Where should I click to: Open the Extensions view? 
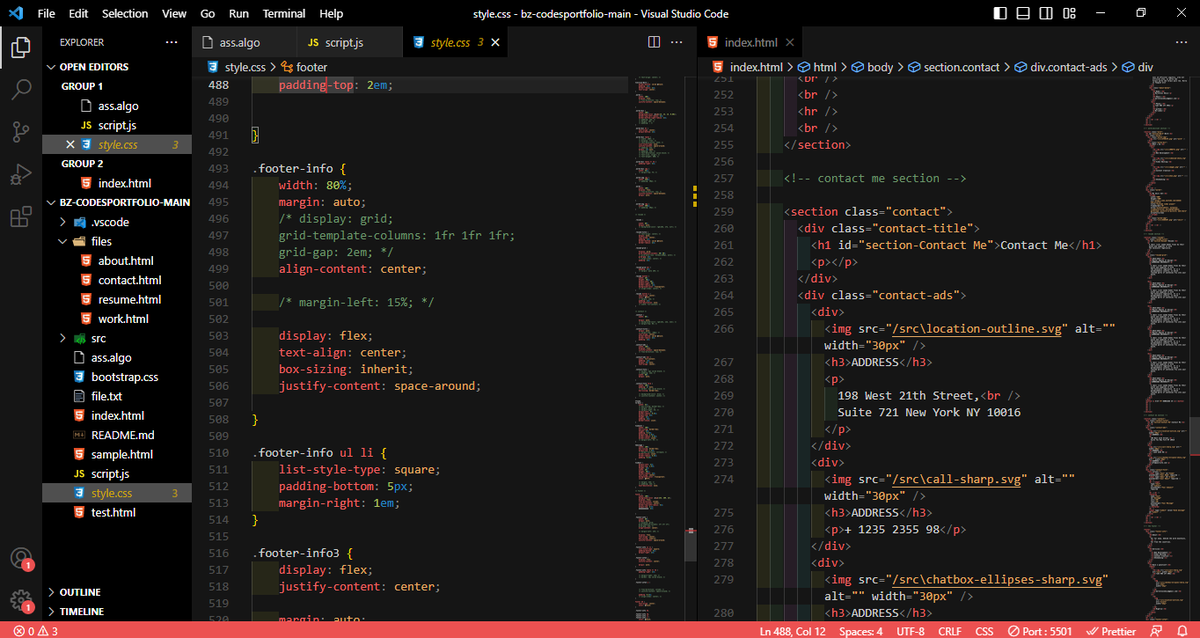coord(20,216)
